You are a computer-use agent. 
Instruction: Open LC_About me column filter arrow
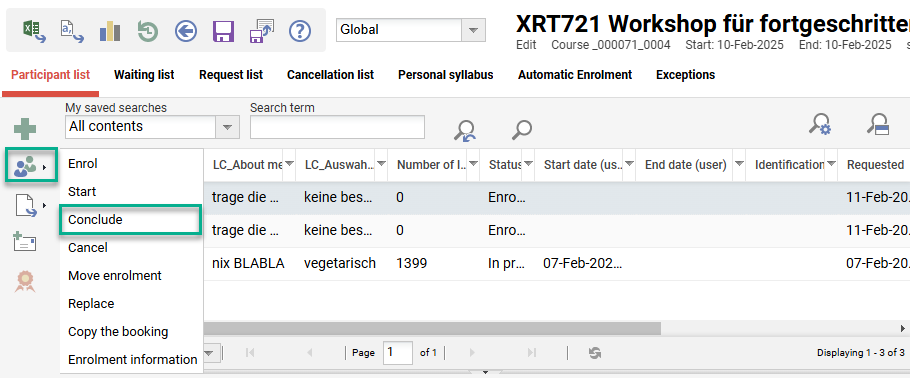pos(288,164)
